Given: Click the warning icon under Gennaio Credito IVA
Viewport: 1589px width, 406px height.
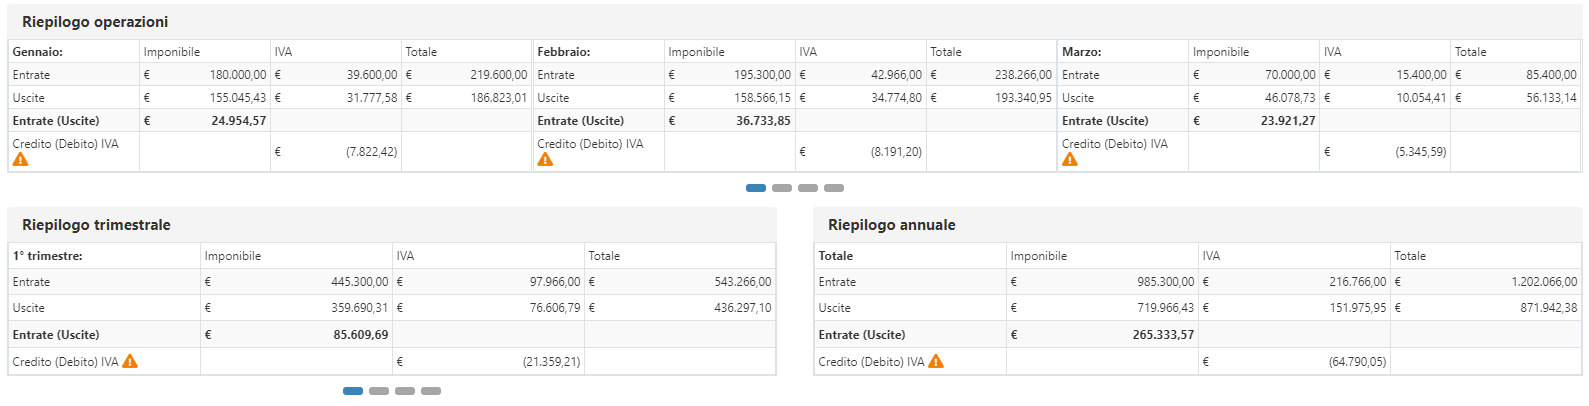Looking at the screenshot, I should 20,159.
